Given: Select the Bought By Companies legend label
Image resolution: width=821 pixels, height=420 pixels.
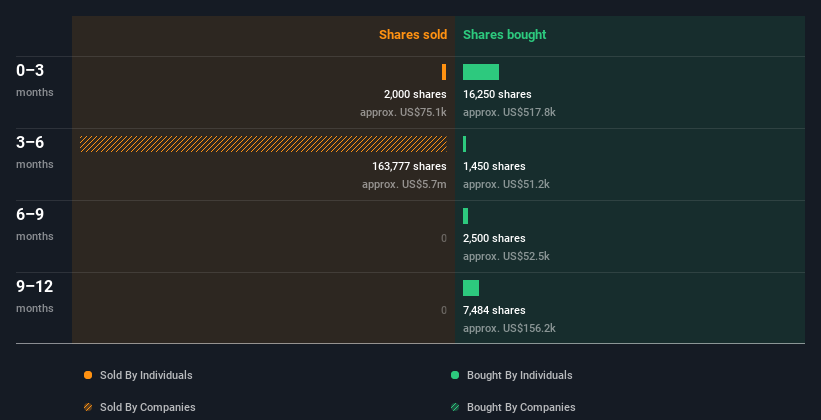Looking at the screenshot, I should pos(521,407).
